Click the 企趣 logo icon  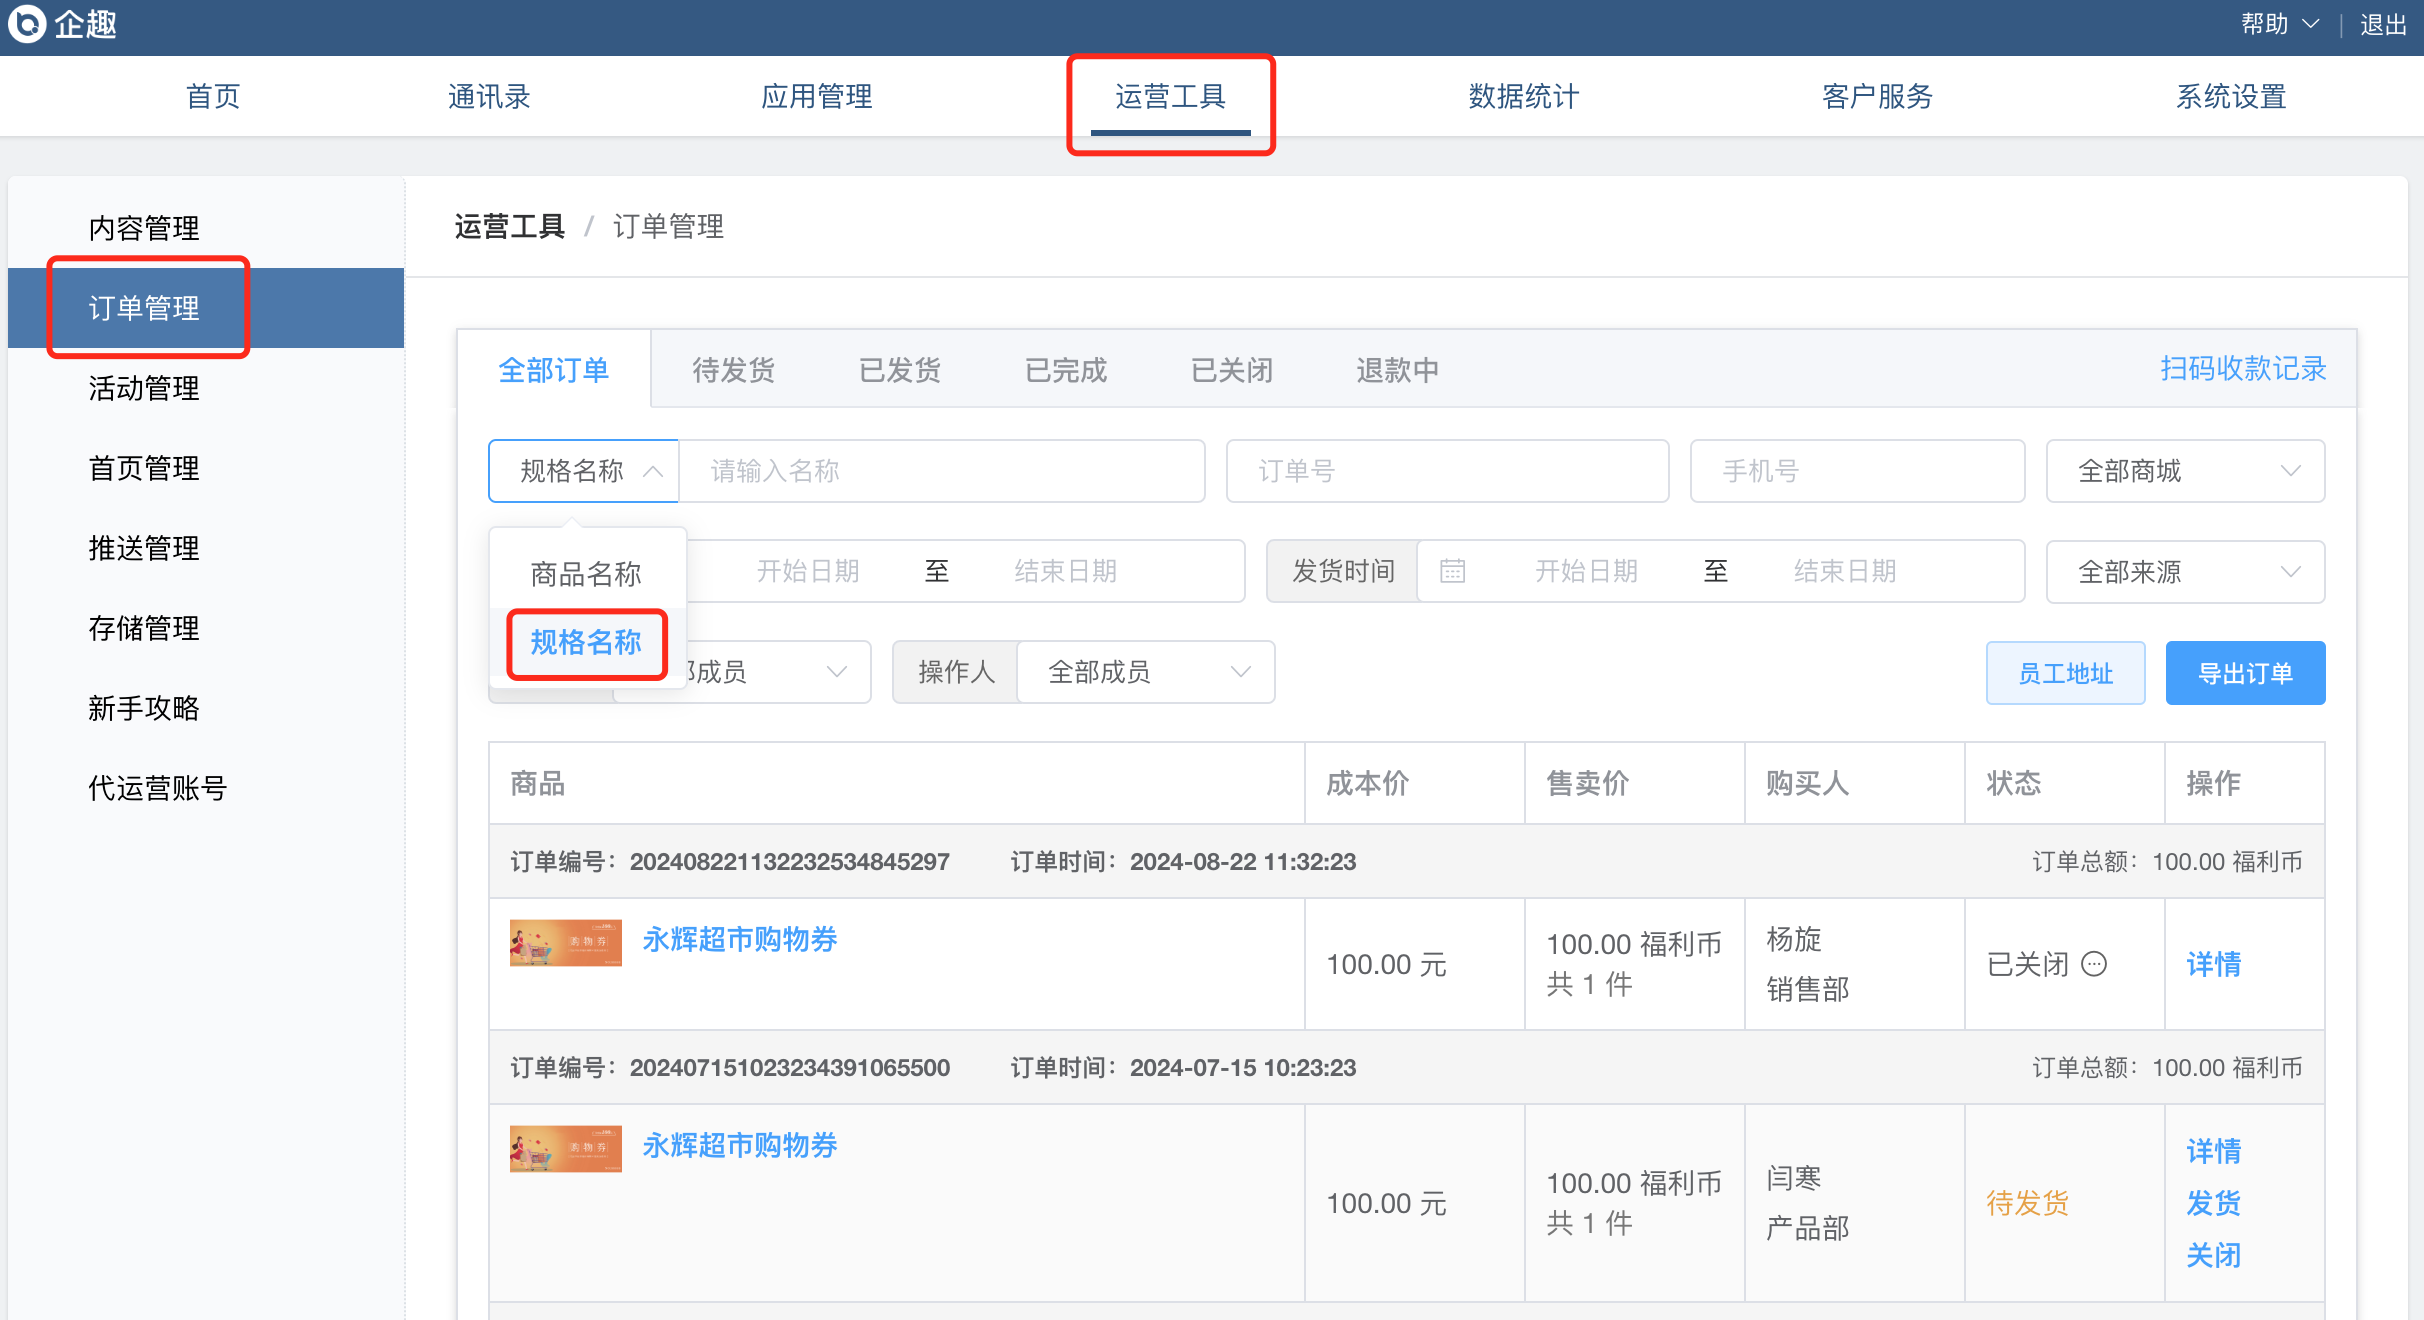click(x=27, y=23)
